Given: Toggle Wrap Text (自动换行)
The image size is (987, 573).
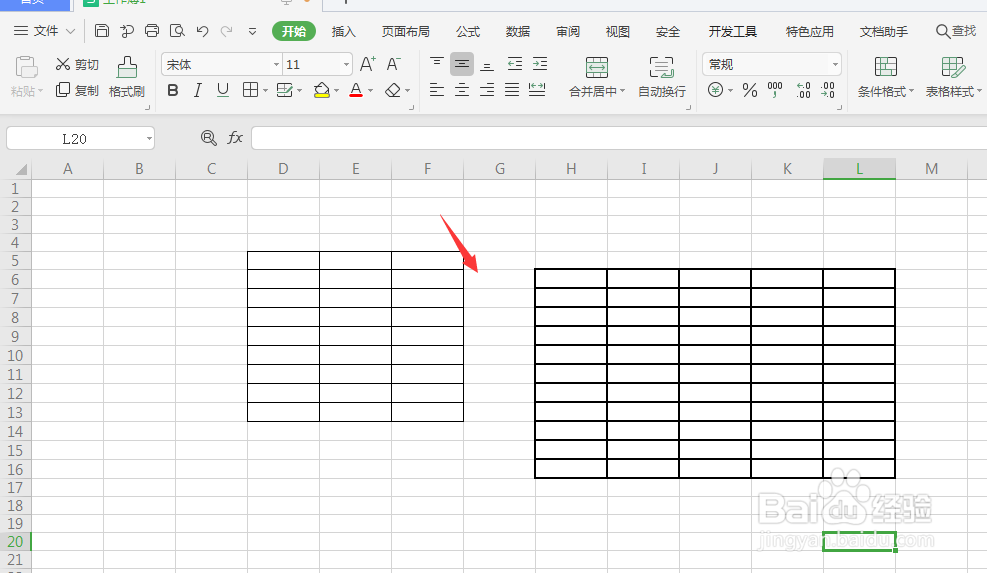Looking at the screenshot, I should pos(662,76).
